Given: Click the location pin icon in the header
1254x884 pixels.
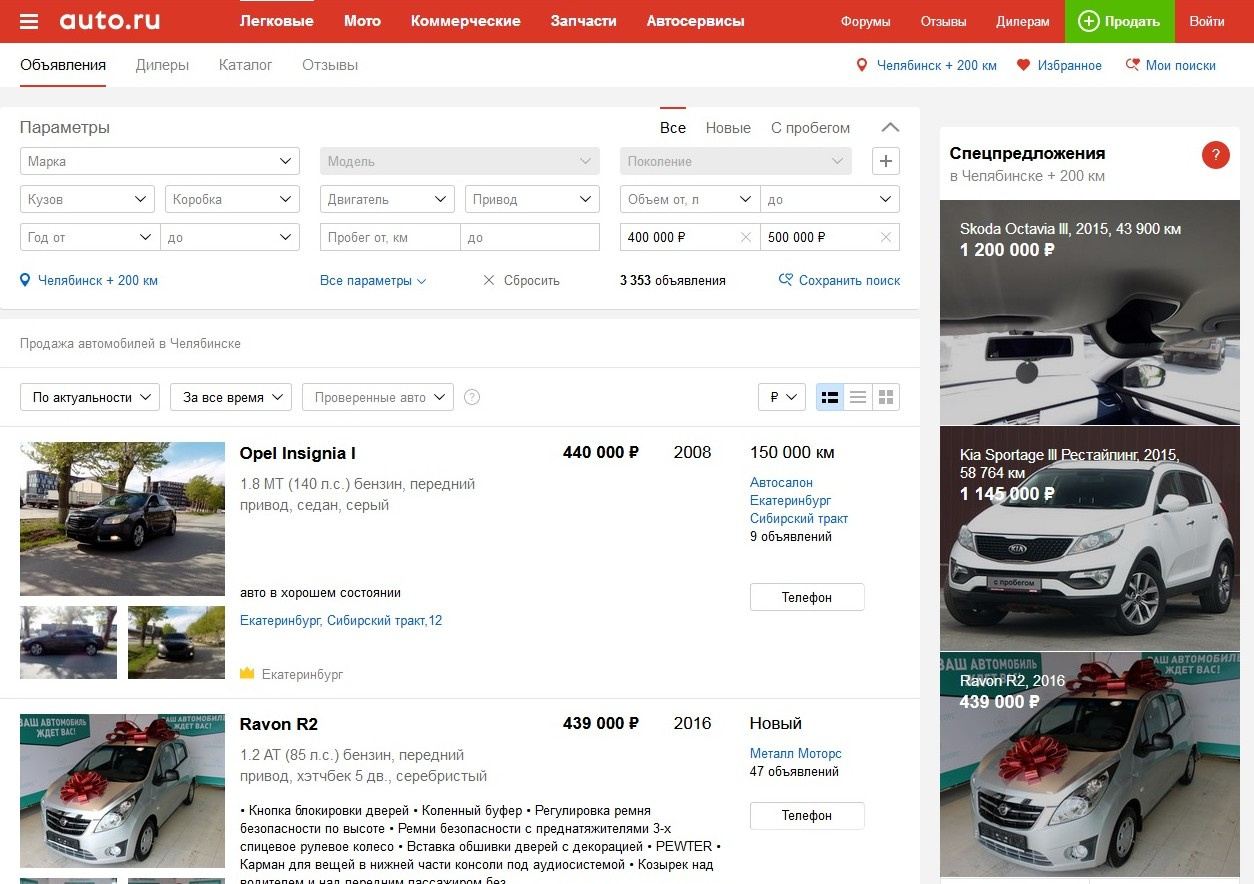Looking at the screenshot, I should [x=862, y=65].
